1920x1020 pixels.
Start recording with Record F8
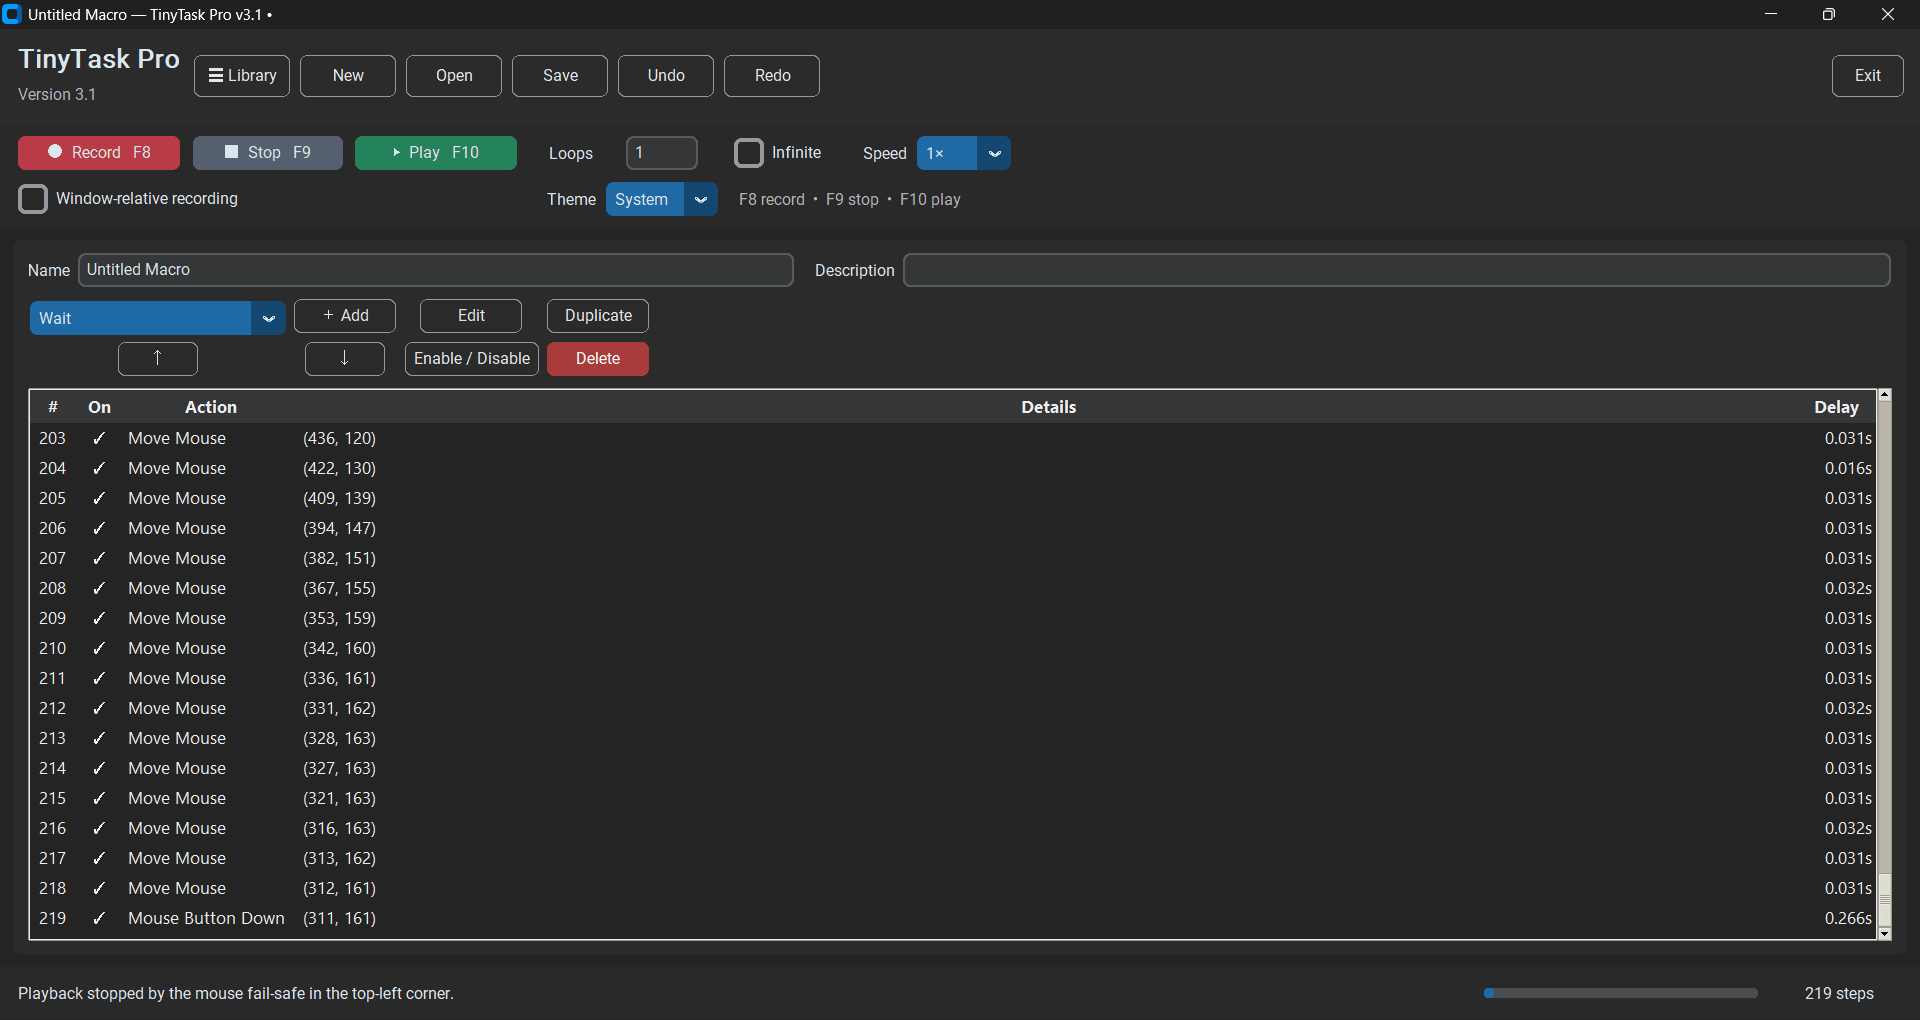coord(99,153)
